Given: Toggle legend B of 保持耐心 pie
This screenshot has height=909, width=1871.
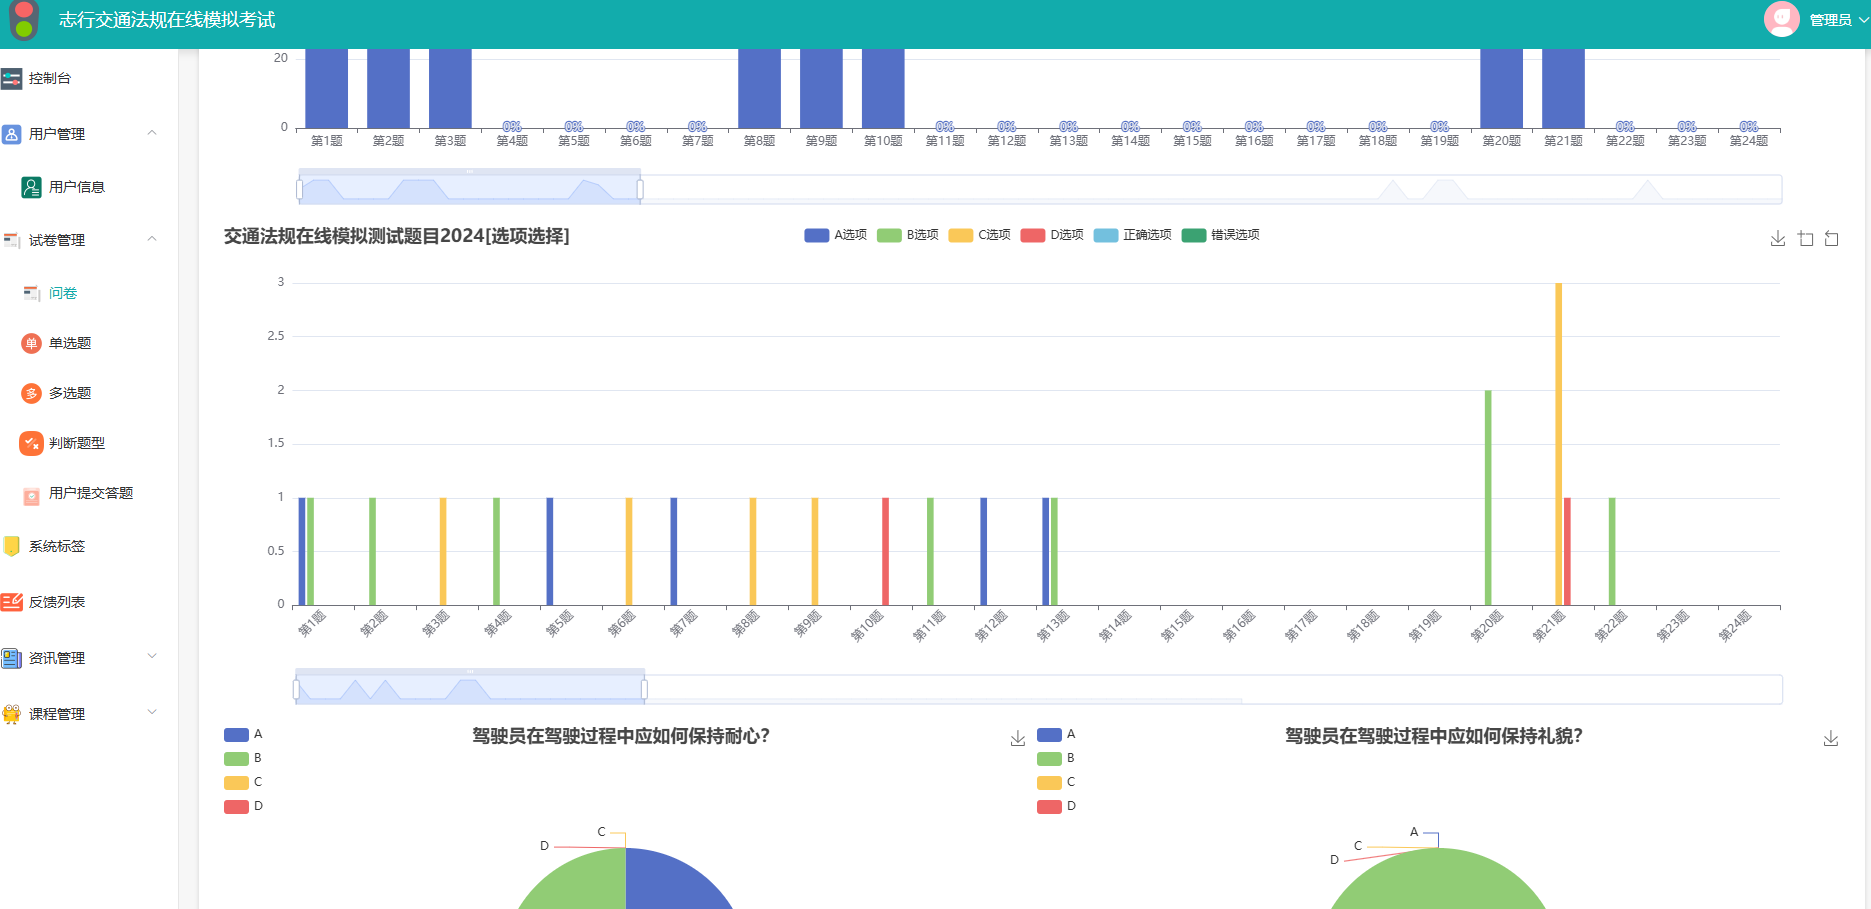Looking at the screenshot, I should tap(243, 758).
